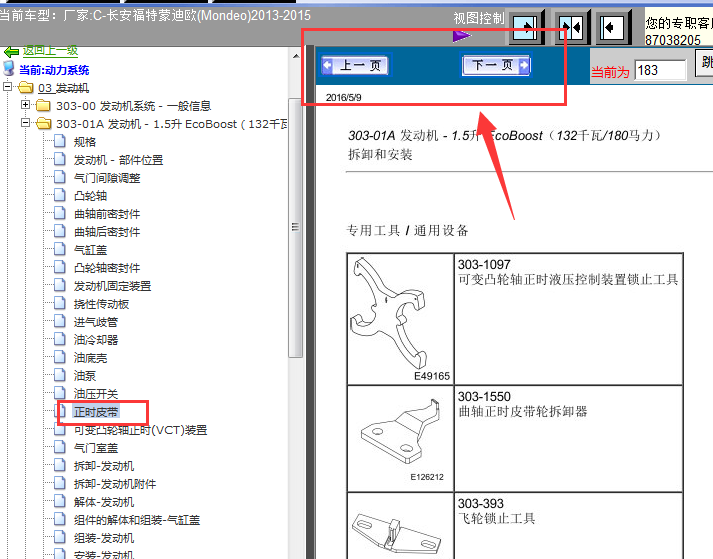Click the purple triangle marker icon
This screenshot has height=559, width=713.
click(461, 35)
